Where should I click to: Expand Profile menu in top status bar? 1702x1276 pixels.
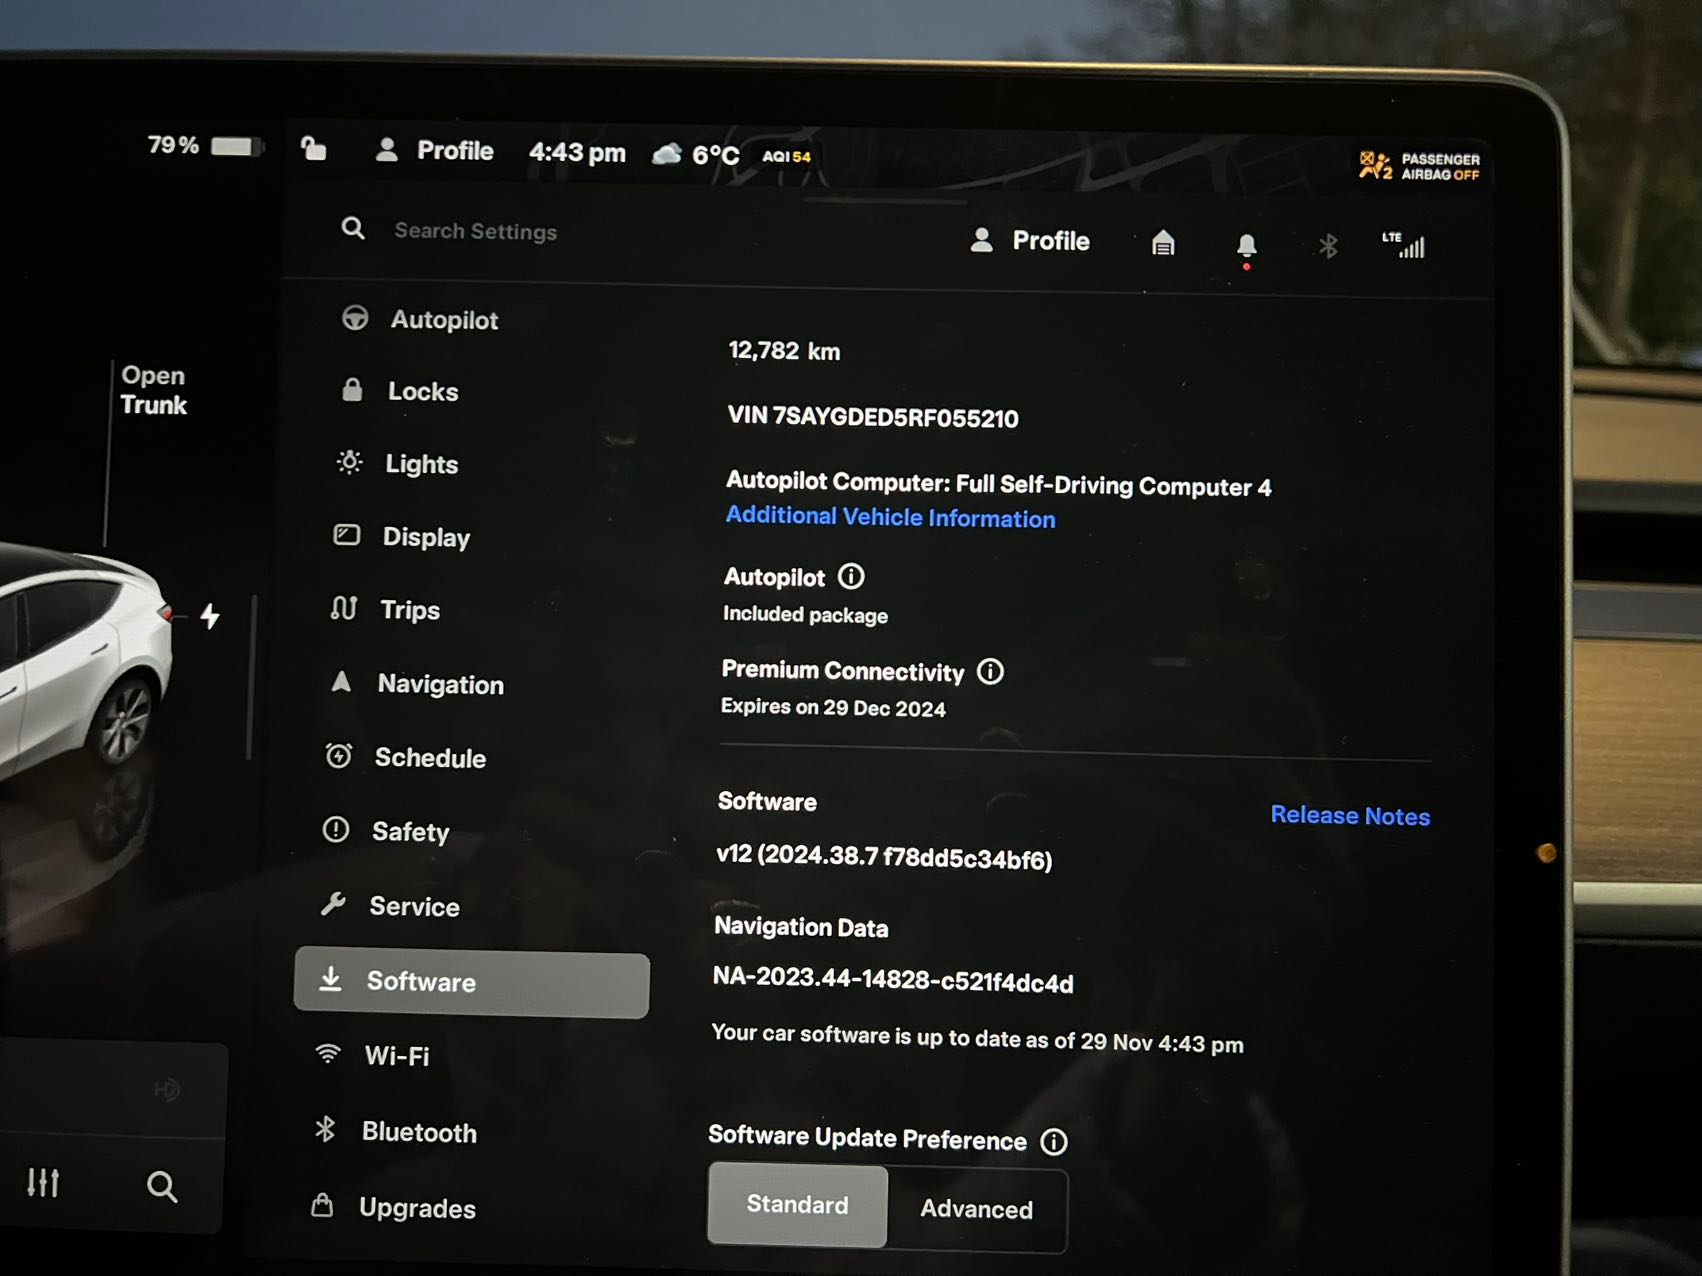[435, 151]
